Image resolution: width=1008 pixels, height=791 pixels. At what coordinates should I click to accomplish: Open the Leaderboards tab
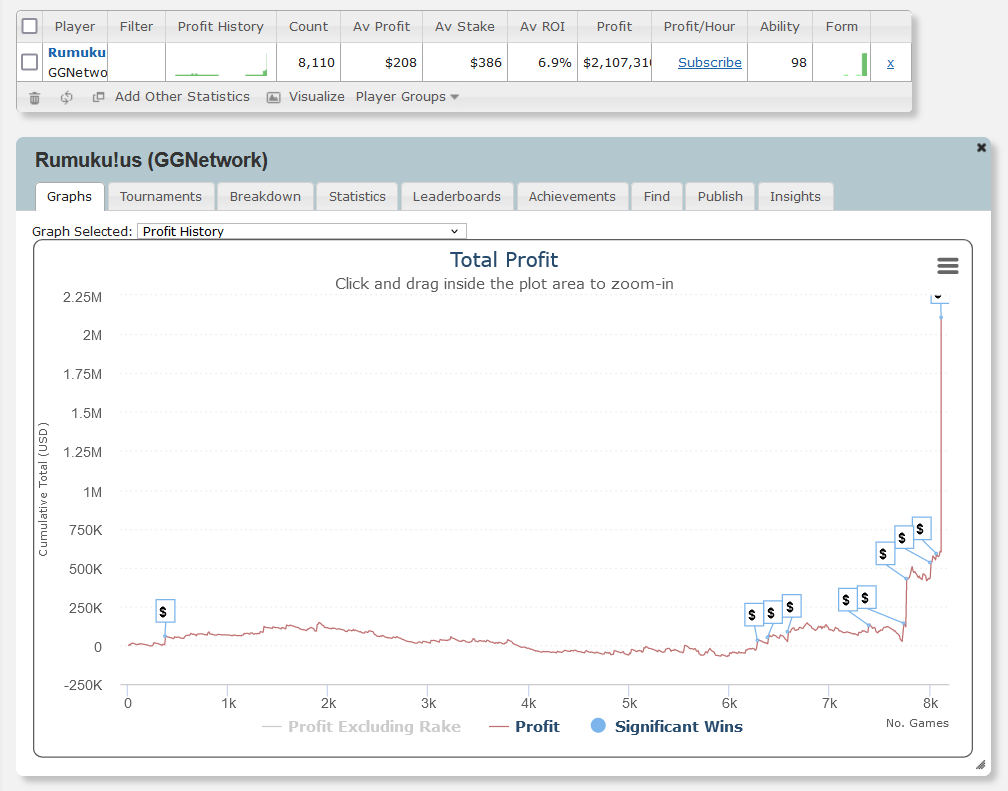click(456, 196)
